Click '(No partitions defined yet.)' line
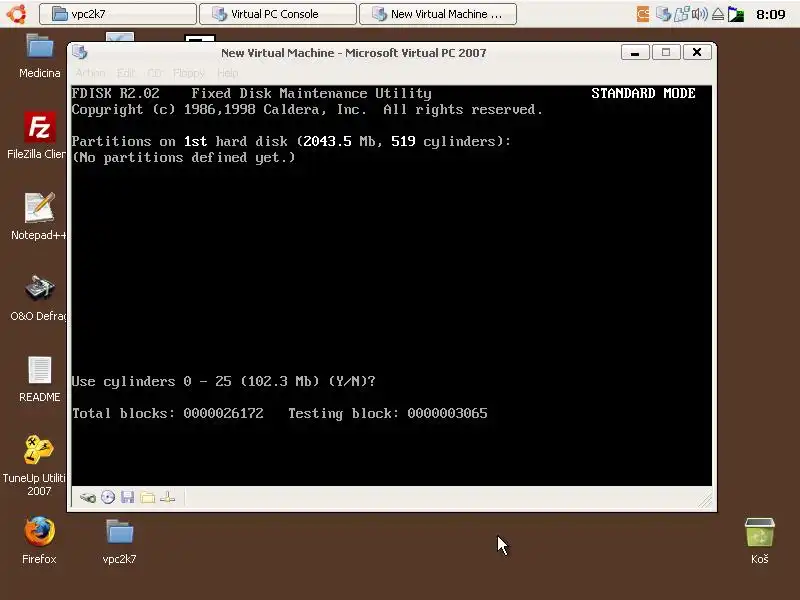The width and height of the screenshot is (800, 600). pyautogui.click(x=184, y=158)
